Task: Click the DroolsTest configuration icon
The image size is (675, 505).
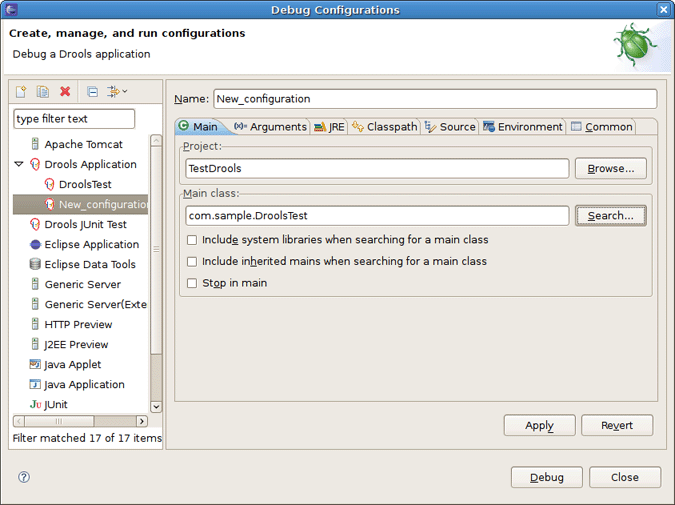Action: pos(50,184)
